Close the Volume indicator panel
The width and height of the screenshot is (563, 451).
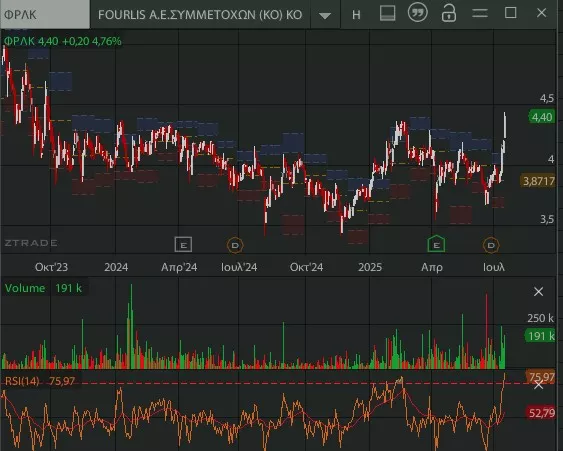(538, 292)
